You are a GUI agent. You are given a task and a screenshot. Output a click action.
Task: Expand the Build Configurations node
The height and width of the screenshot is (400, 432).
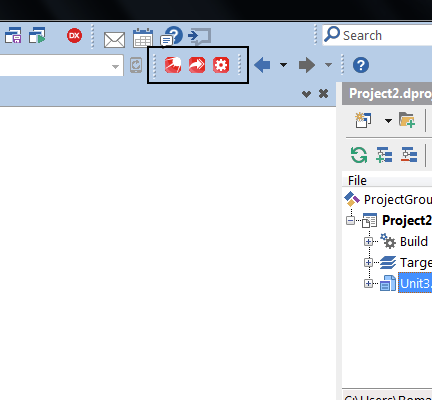[368, 241]
